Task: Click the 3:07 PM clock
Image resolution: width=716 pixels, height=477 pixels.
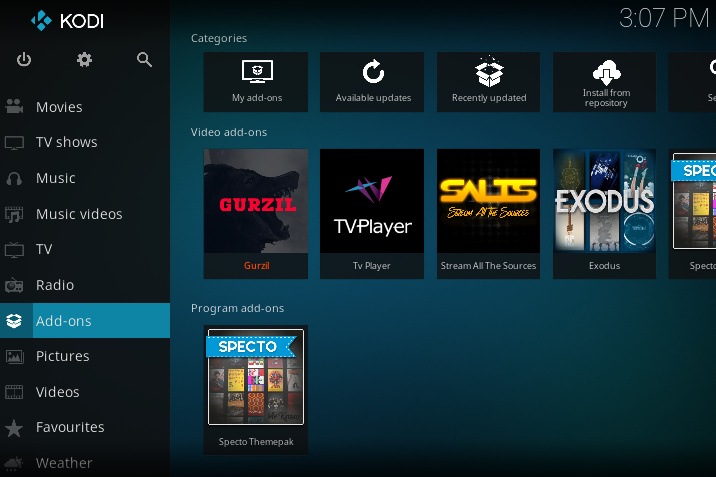Action: 664,18
